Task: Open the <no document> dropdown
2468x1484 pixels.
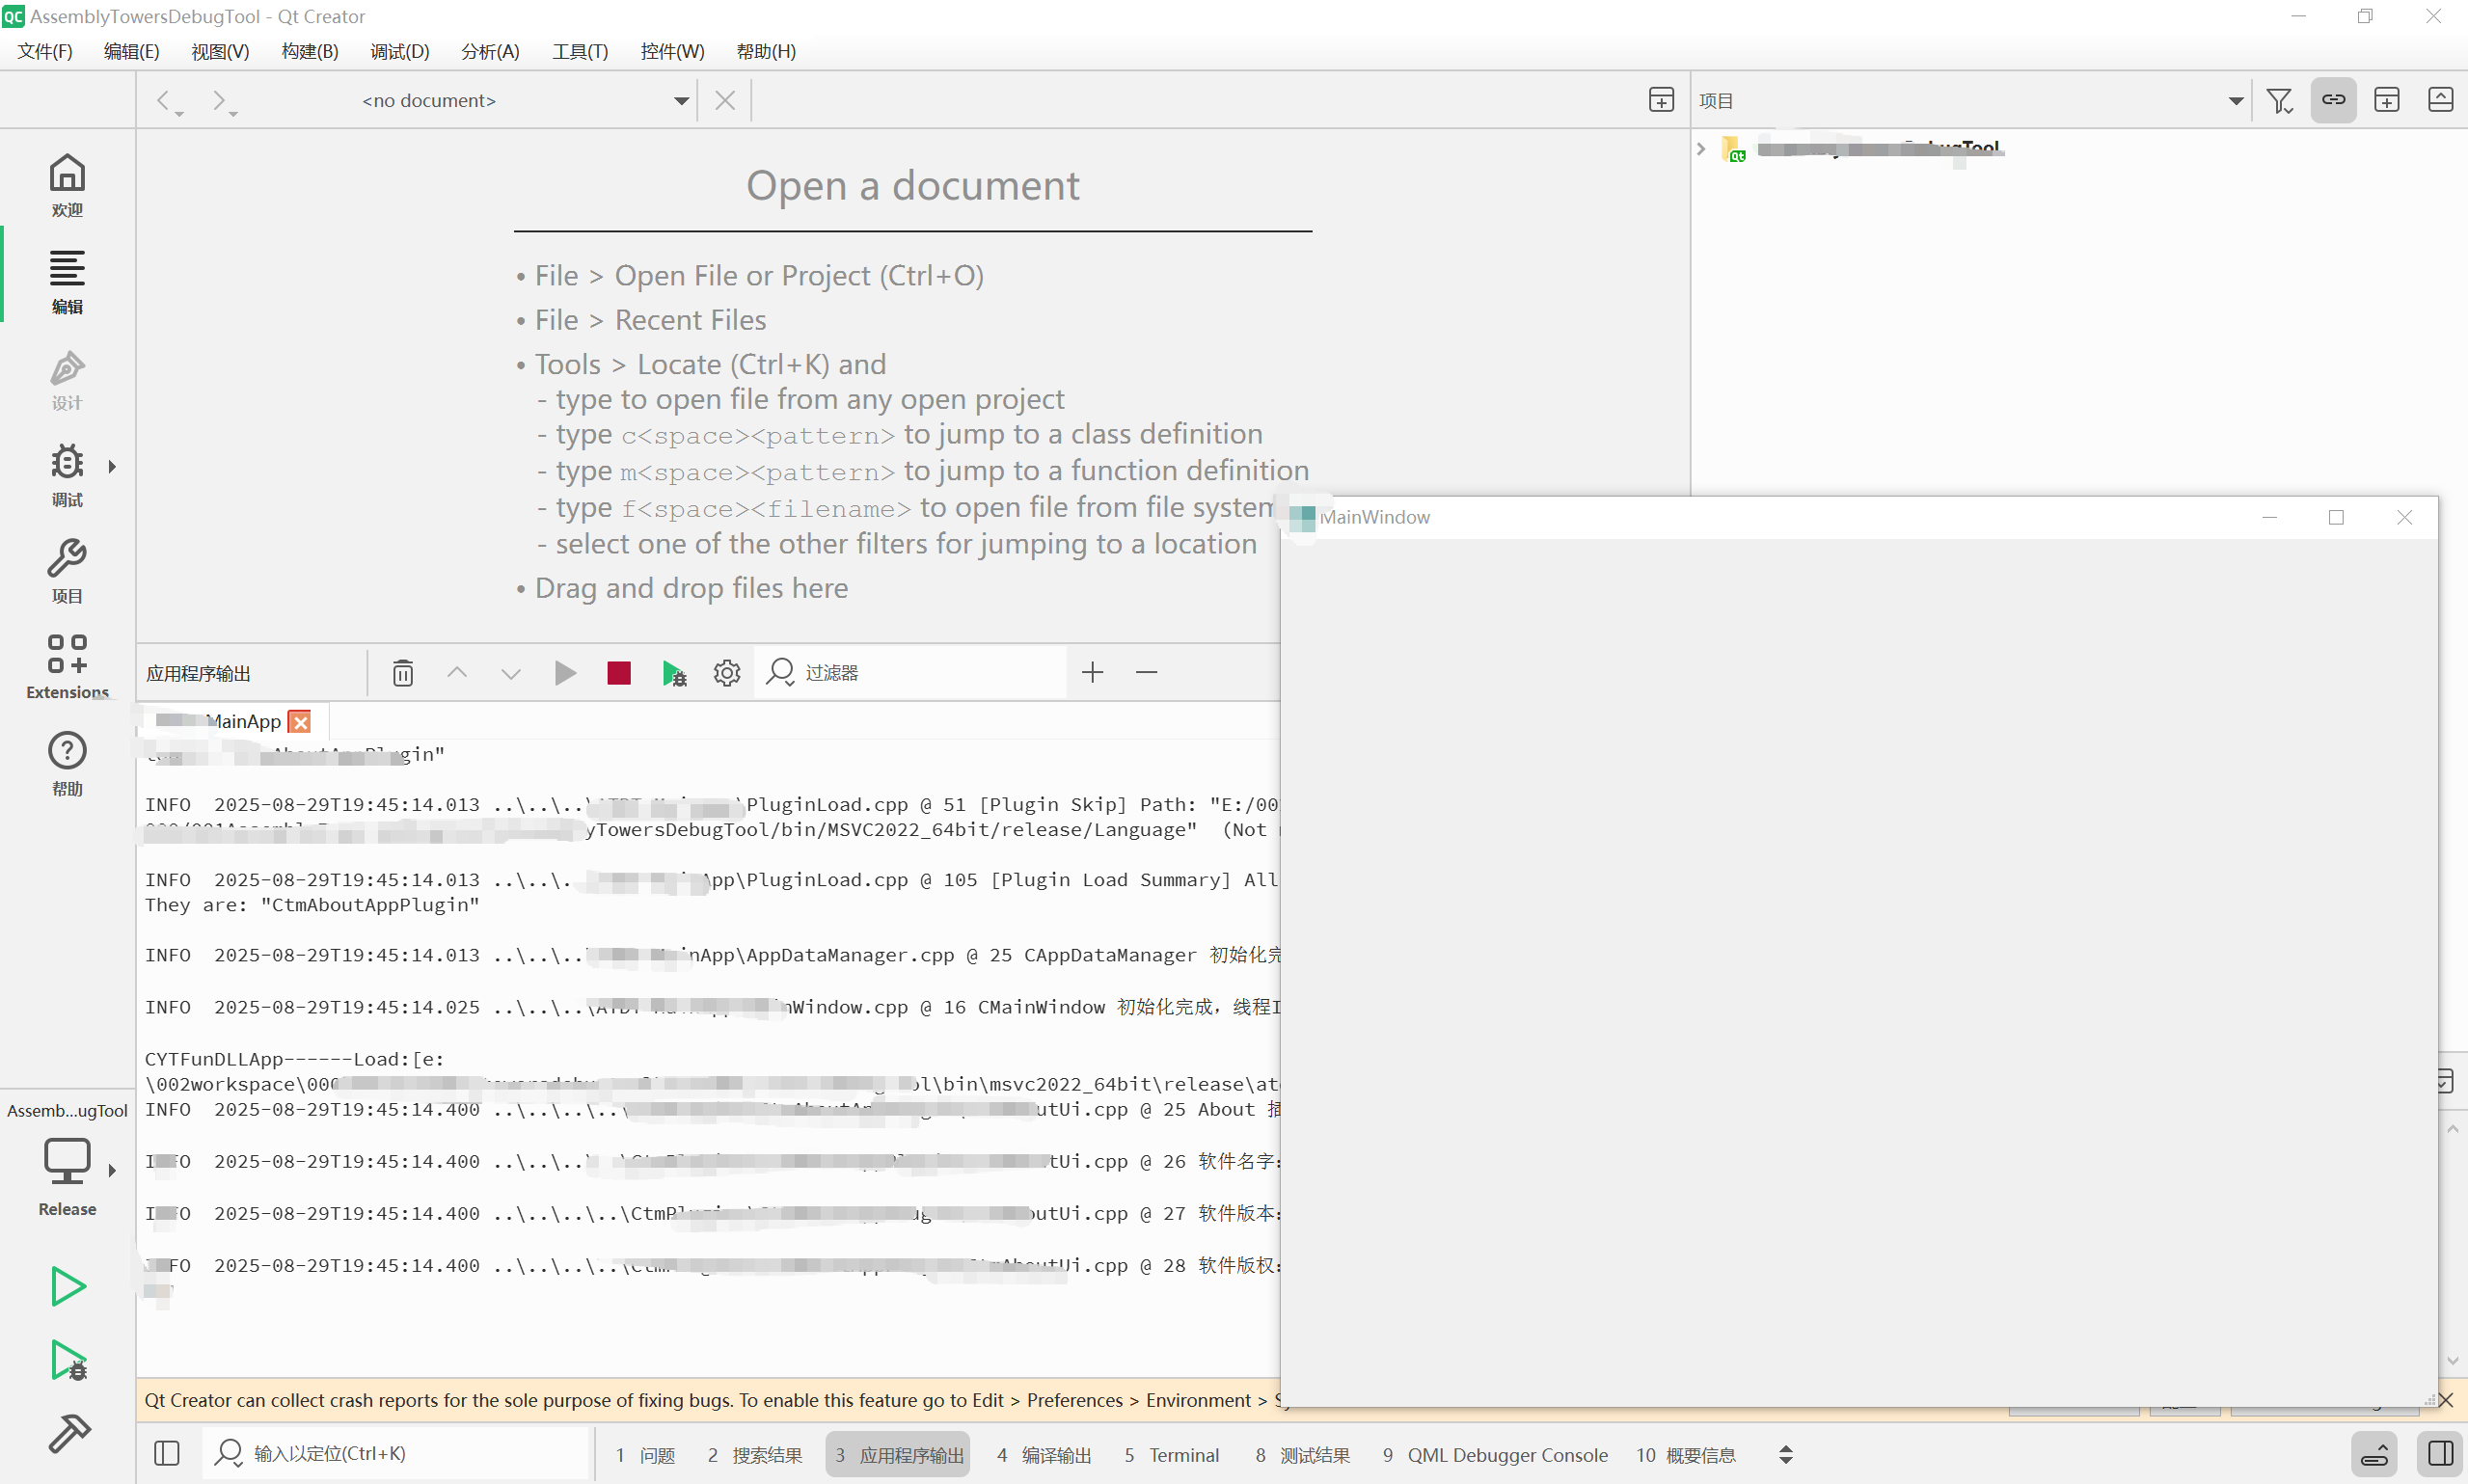Action: tap(681, 101)
